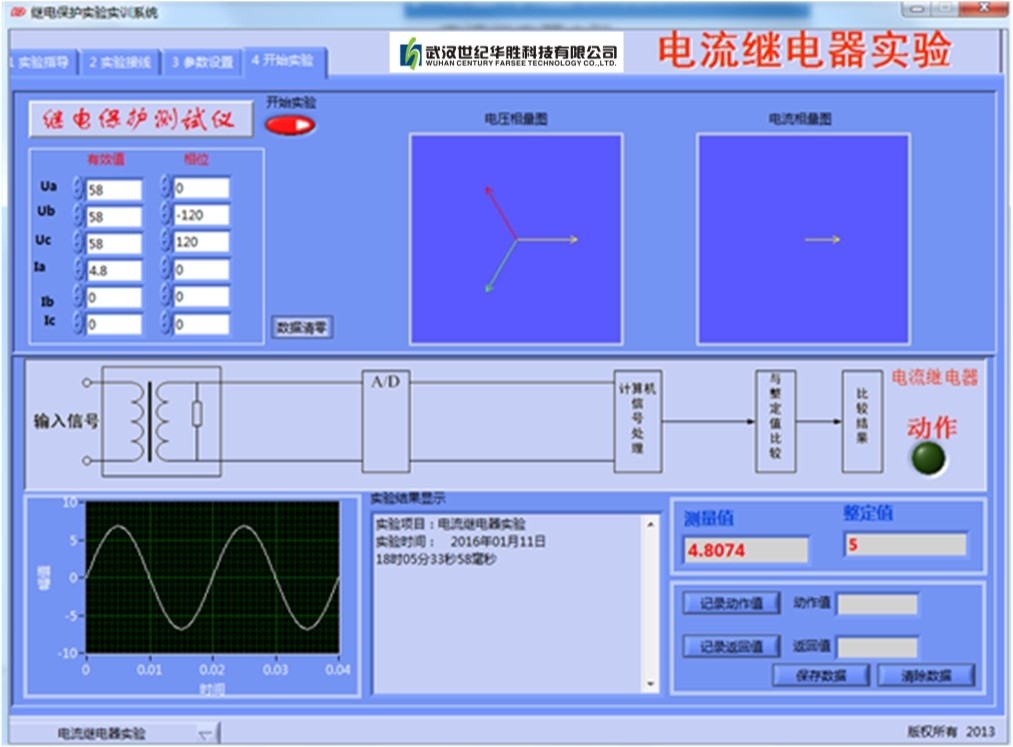Click the Ua 有效值 stepper arrows

79,189
